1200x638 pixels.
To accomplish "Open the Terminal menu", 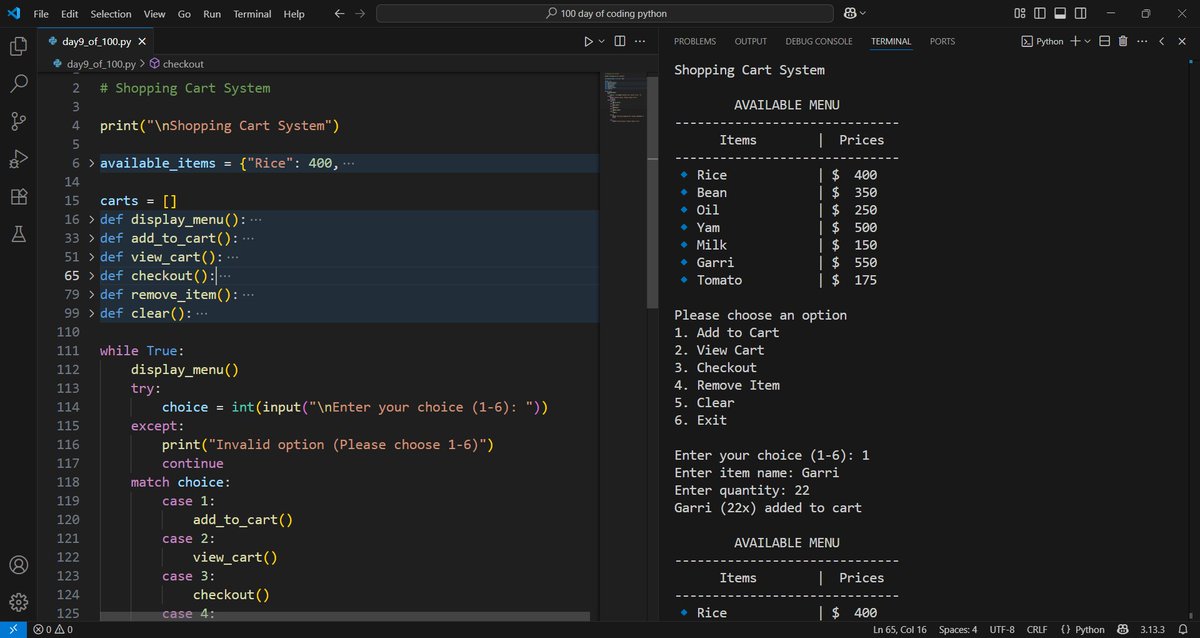I will click(252, 14).
